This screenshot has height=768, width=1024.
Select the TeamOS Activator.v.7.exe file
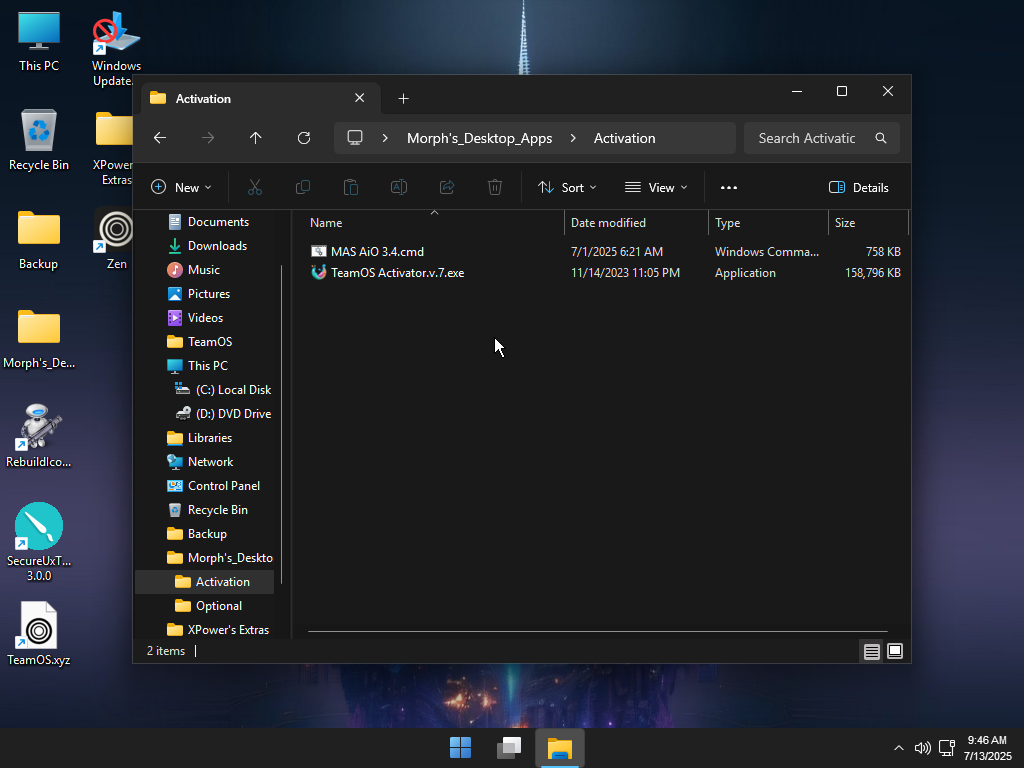(x=397, y=273)
